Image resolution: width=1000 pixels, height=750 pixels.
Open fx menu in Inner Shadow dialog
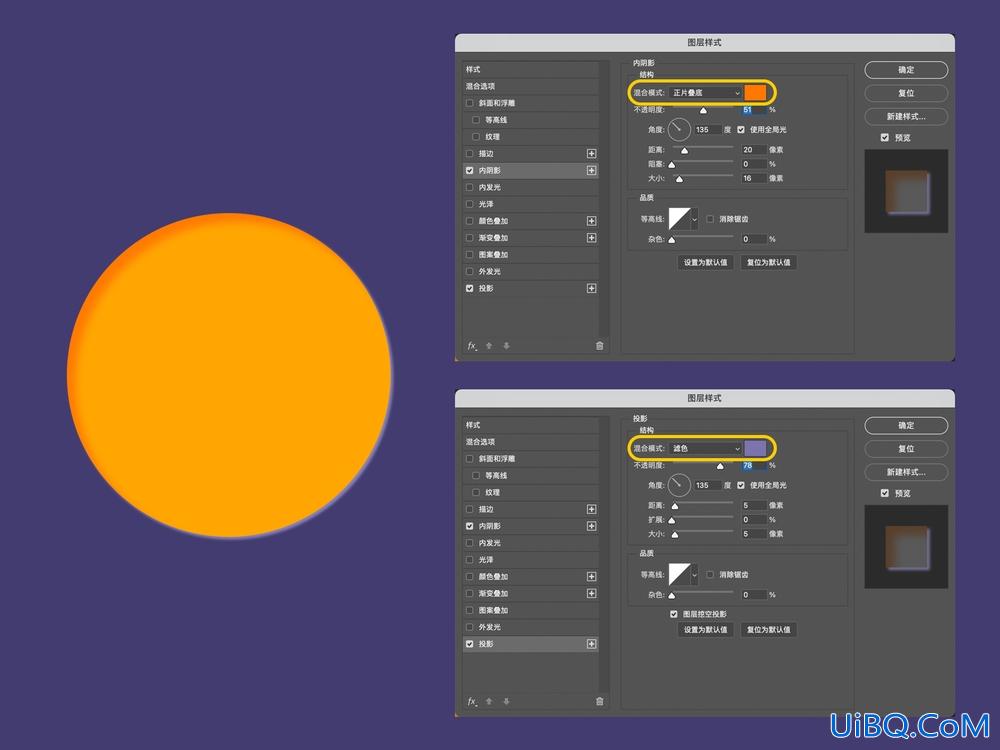coord(472,346)
